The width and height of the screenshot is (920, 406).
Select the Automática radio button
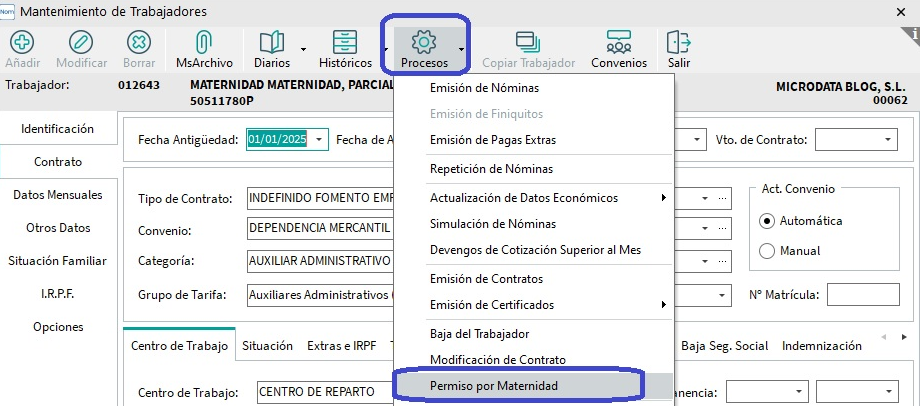click(x=768, y=220)
